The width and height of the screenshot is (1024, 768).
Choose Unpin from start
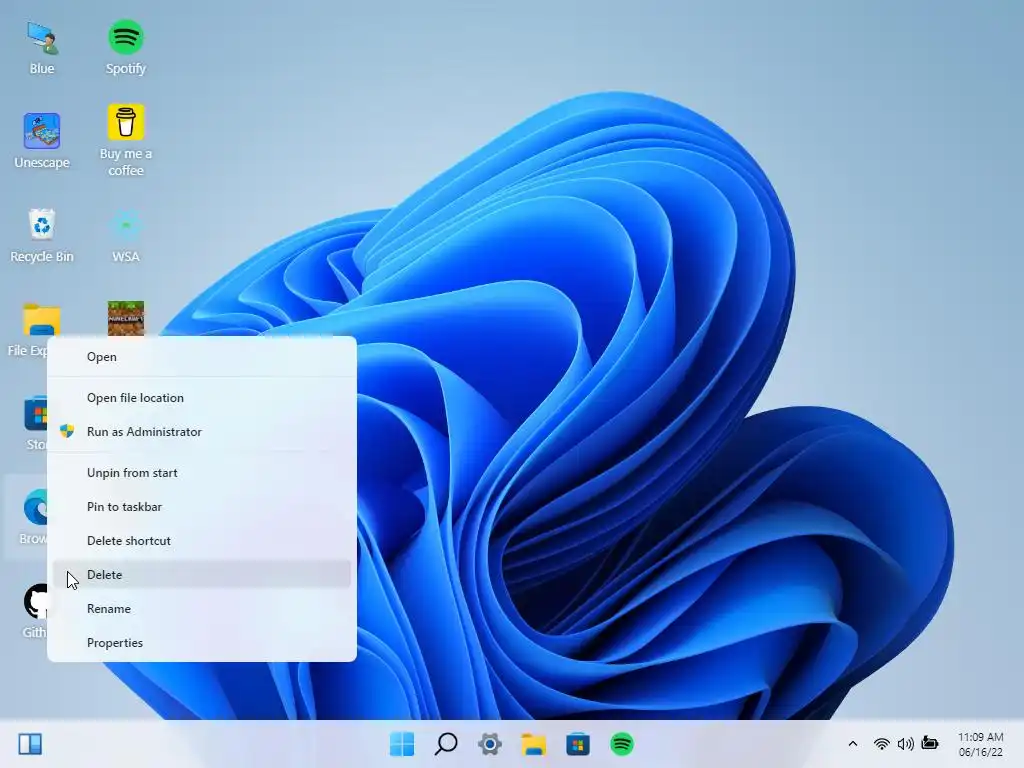click(x=202, y=473)
